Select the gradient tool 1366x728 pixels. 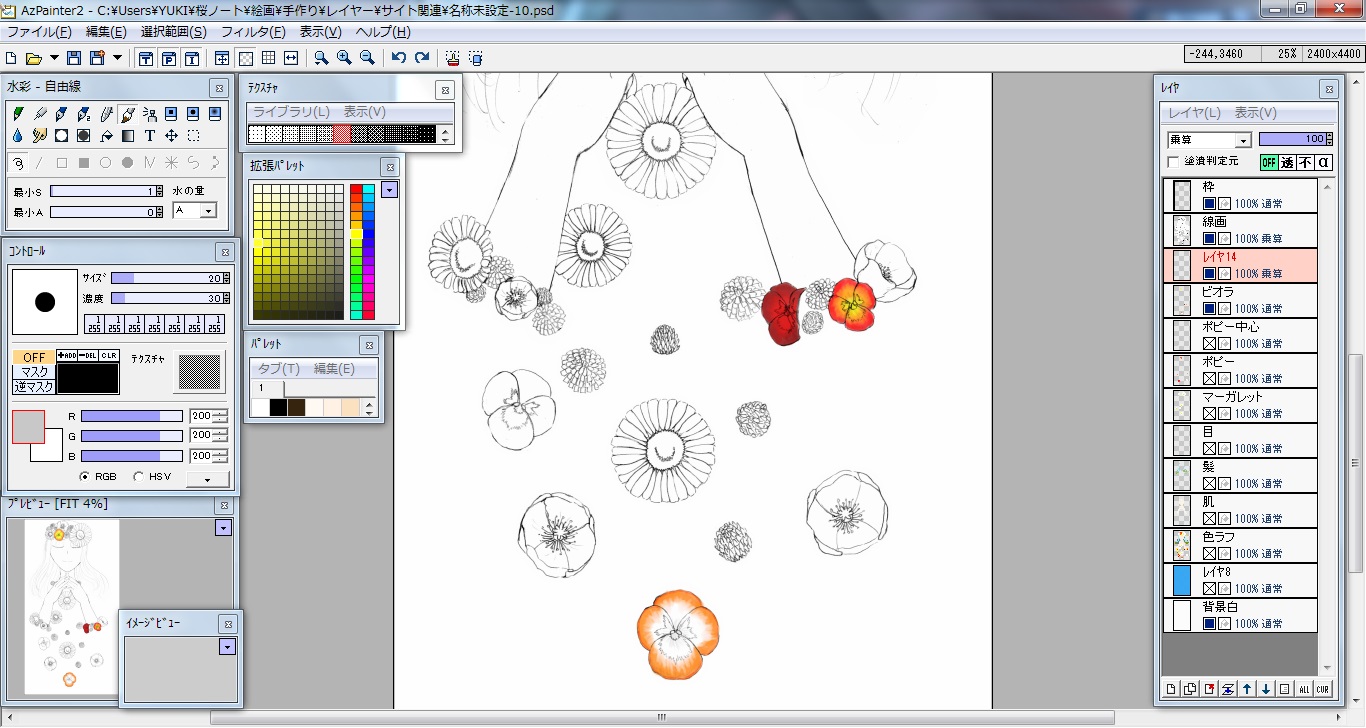(x=128, y=135)
